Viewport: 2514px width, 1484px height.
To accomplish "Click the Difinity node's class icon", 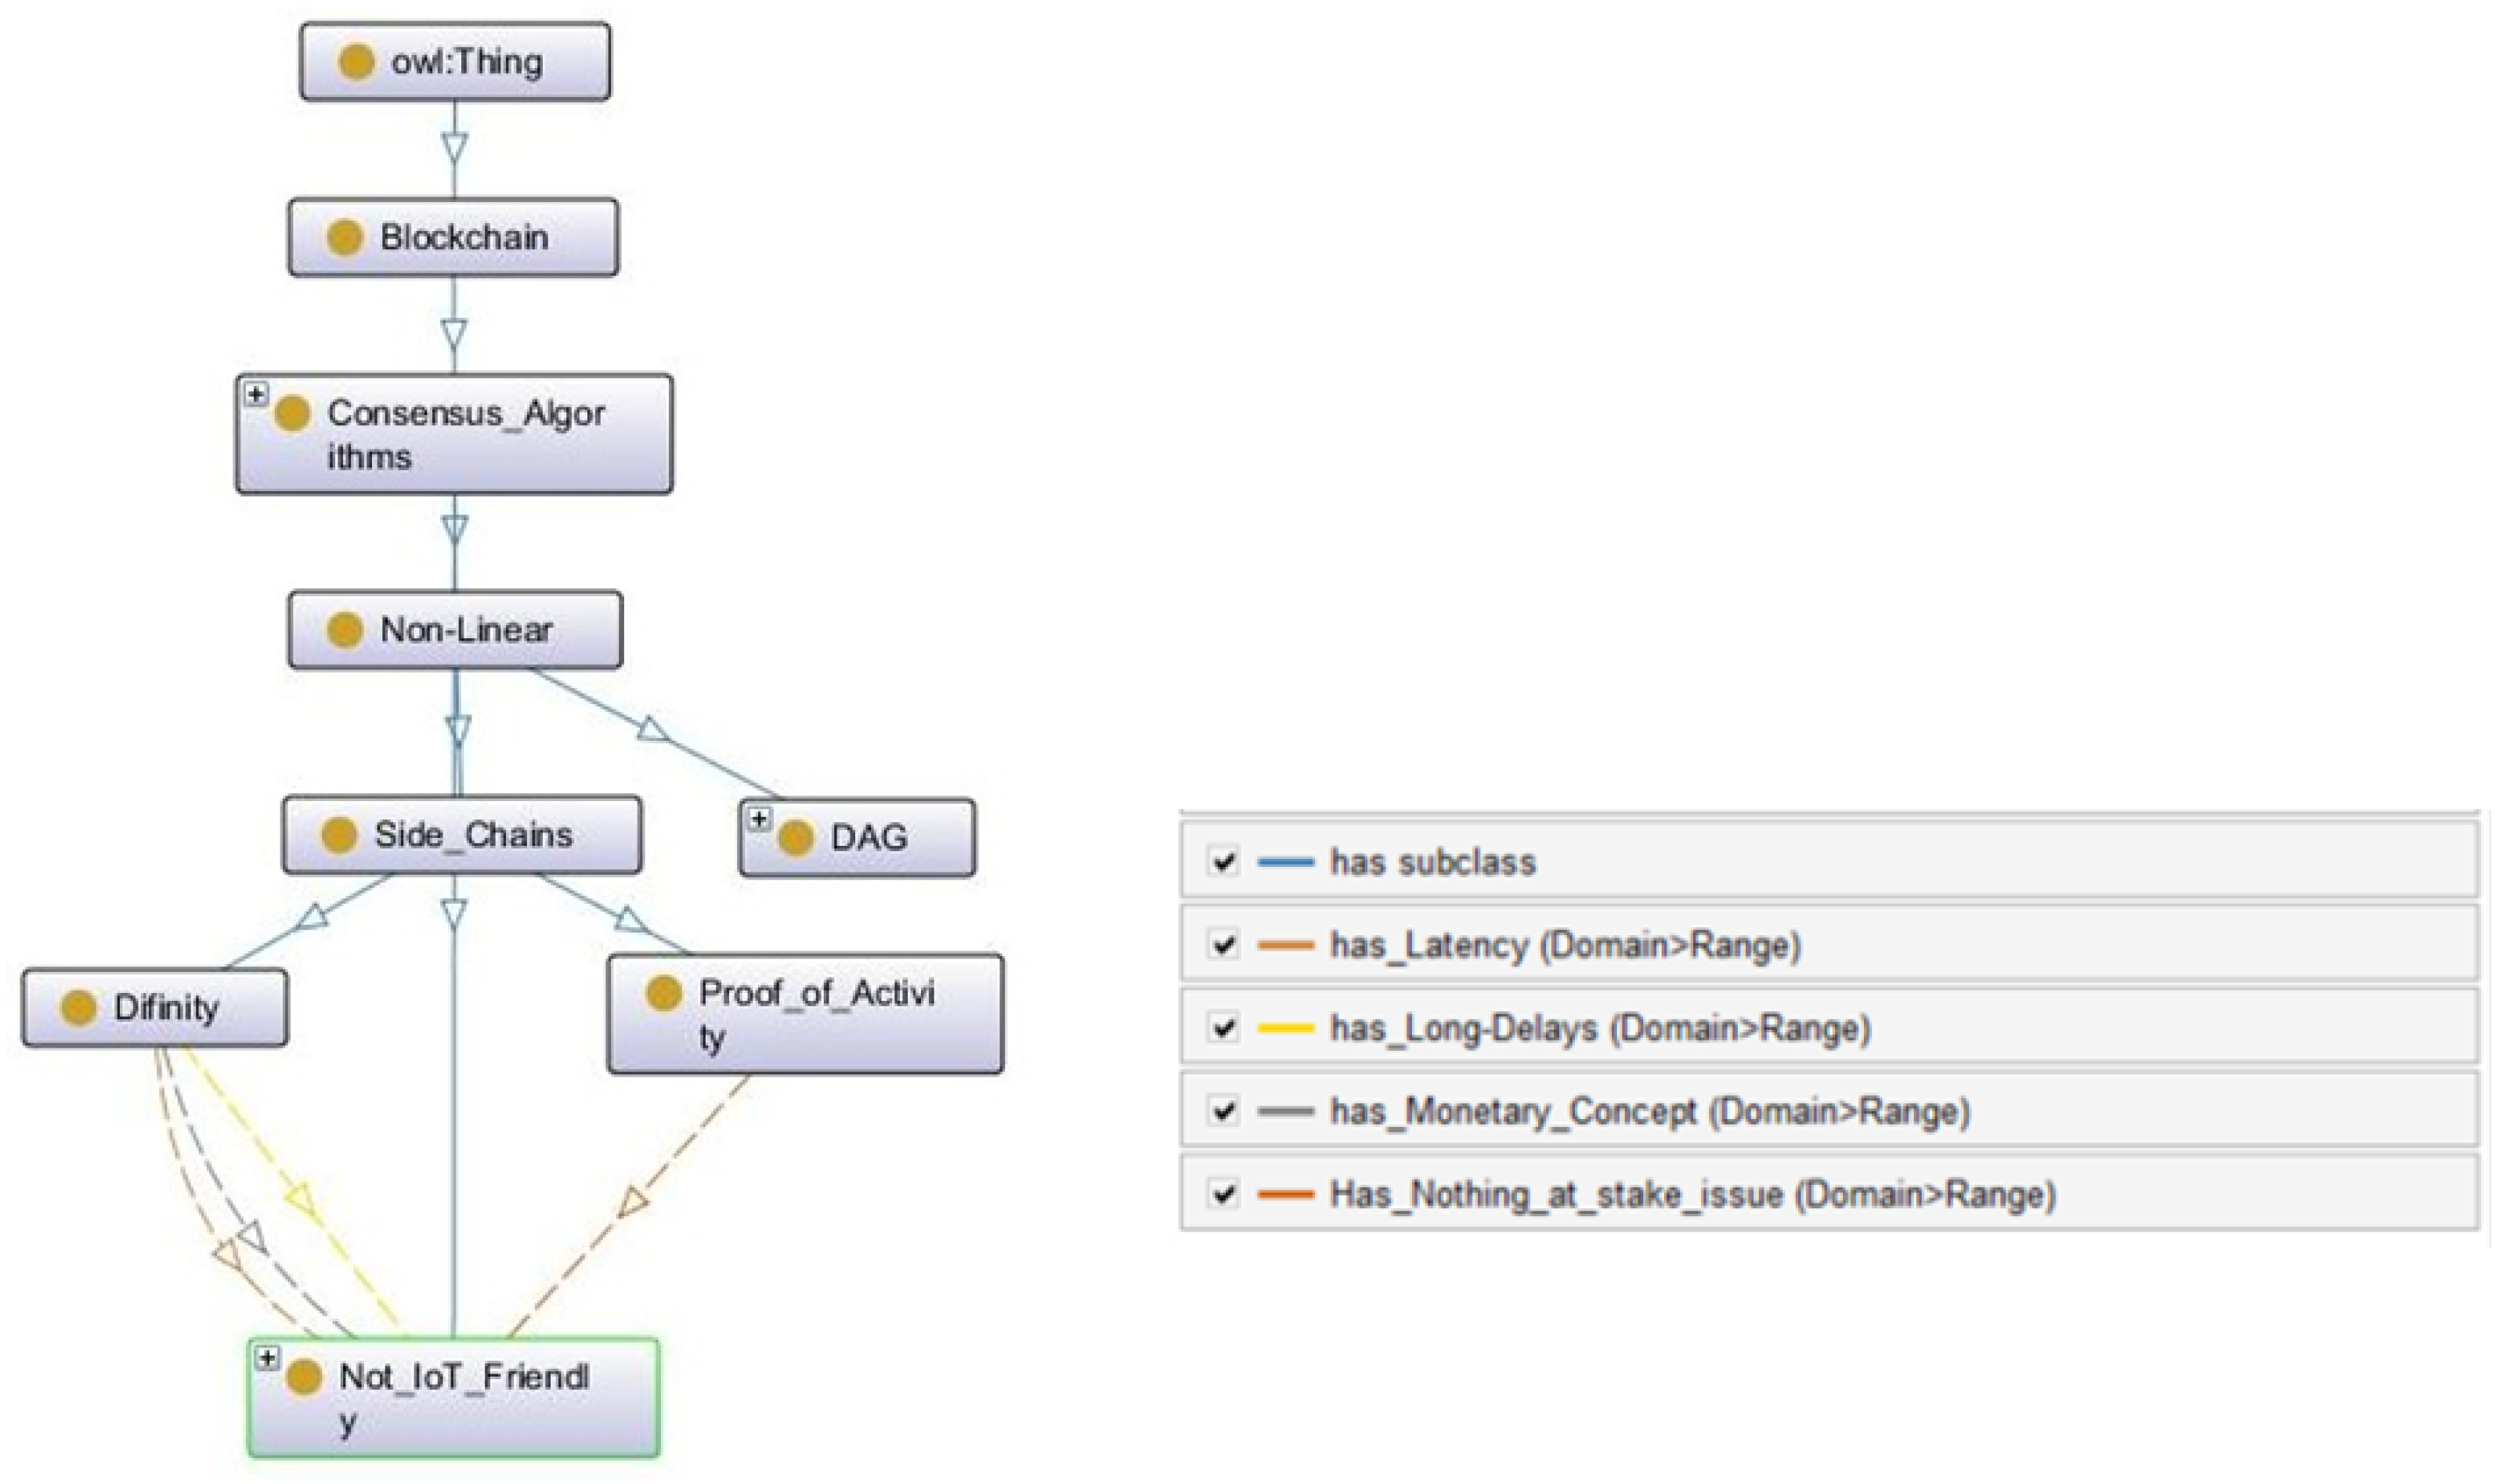I will click(x=78, y=1008).
